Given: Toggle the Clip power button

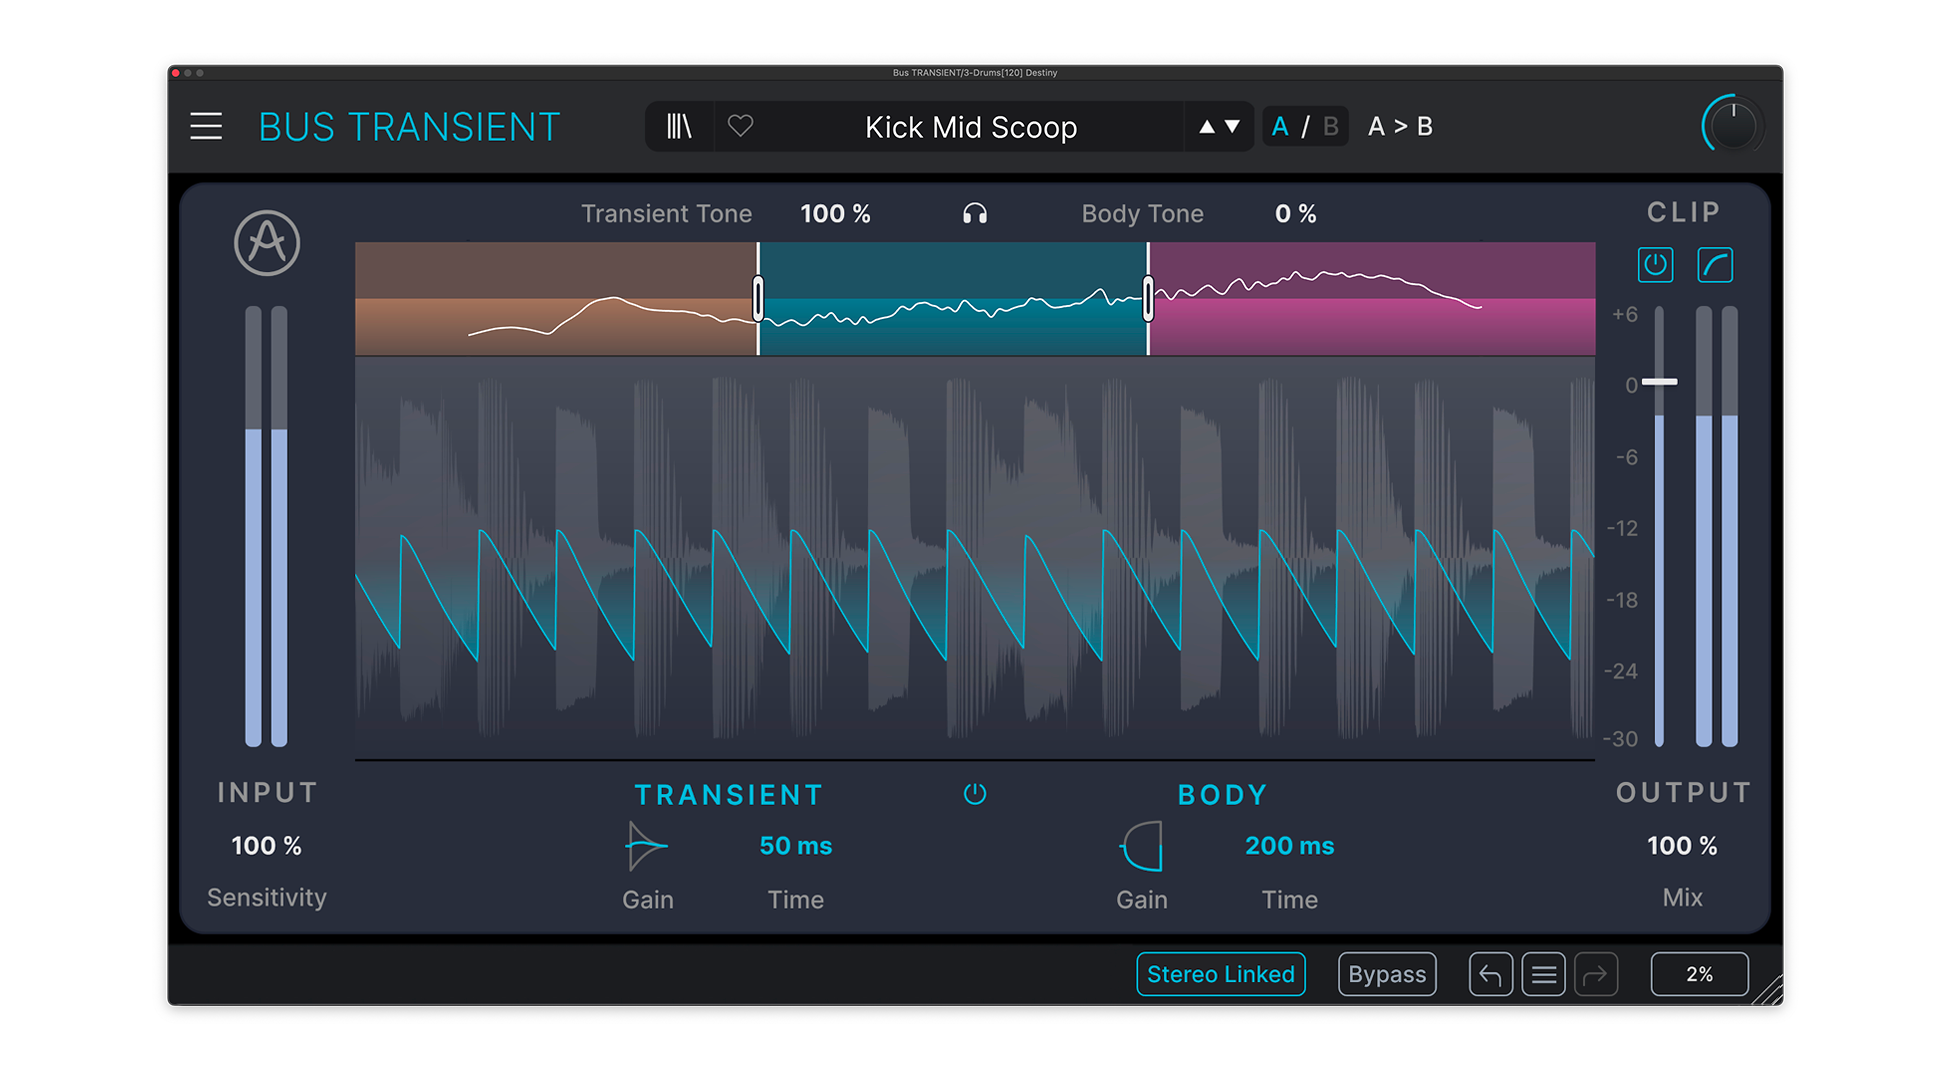Looking at the screenshot, I should click(x=1655, y=265).
